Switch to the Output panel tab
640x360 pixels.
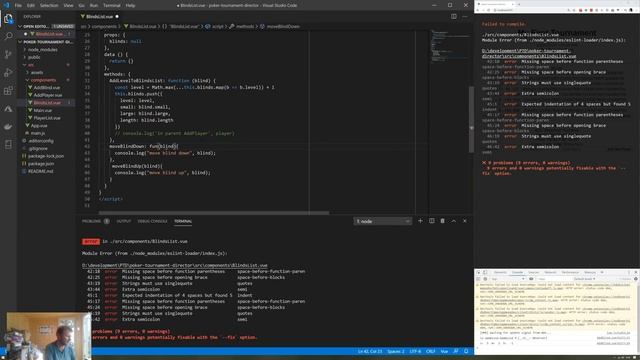(124, 221)
